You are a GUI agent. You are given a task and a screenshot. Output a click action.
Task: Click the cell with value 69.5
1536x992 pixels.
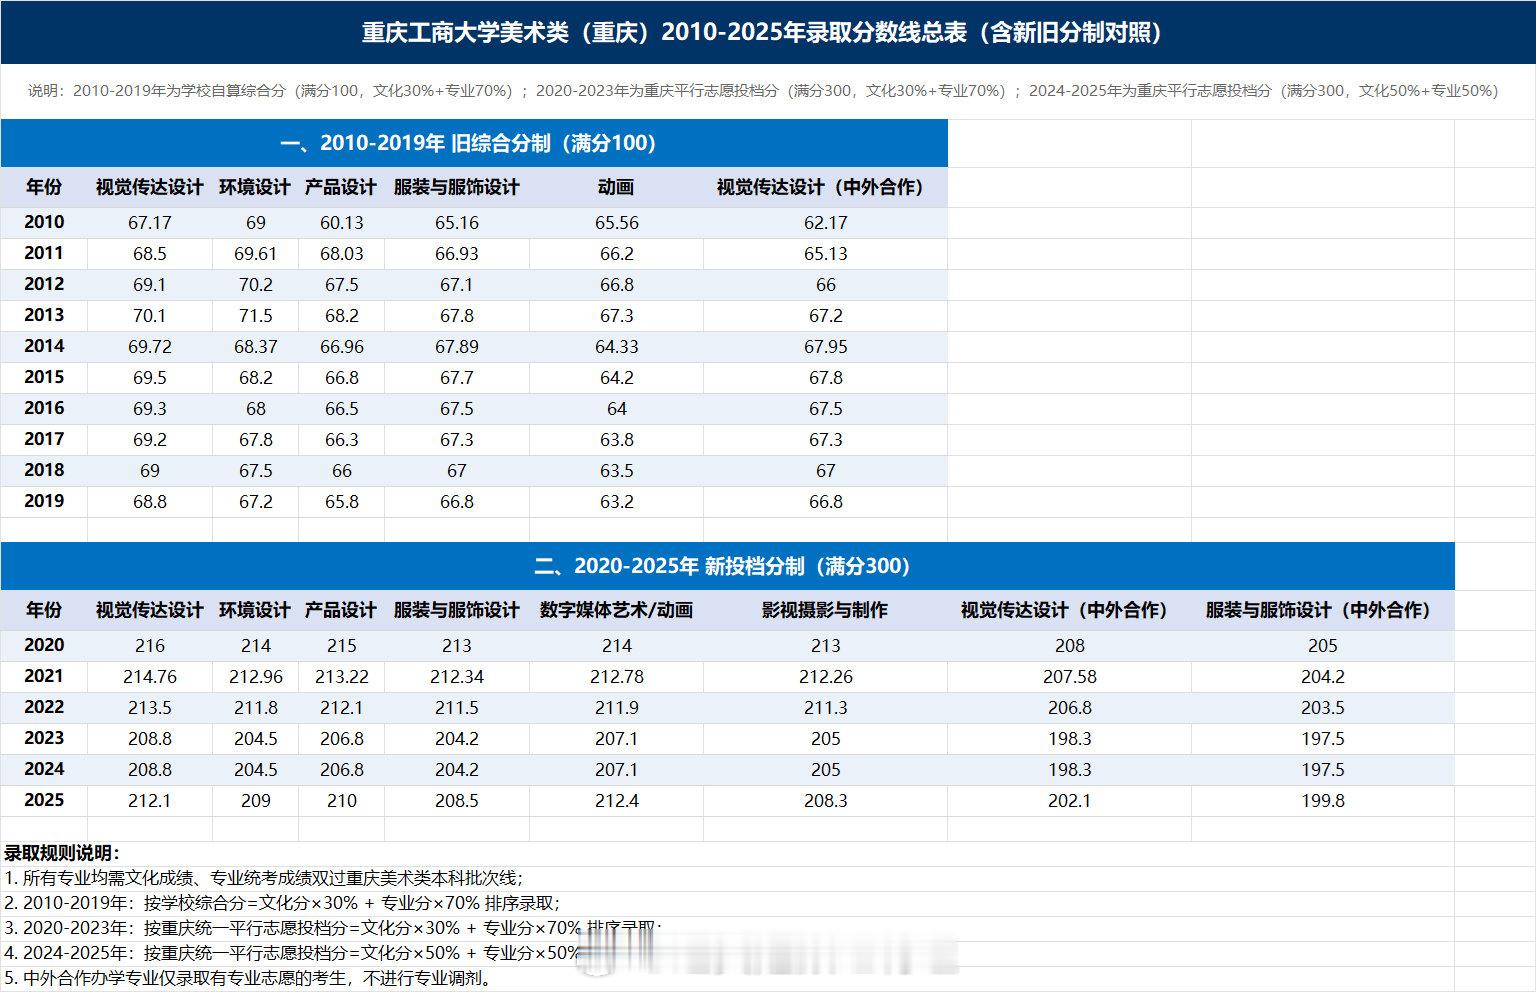(150, 378)
